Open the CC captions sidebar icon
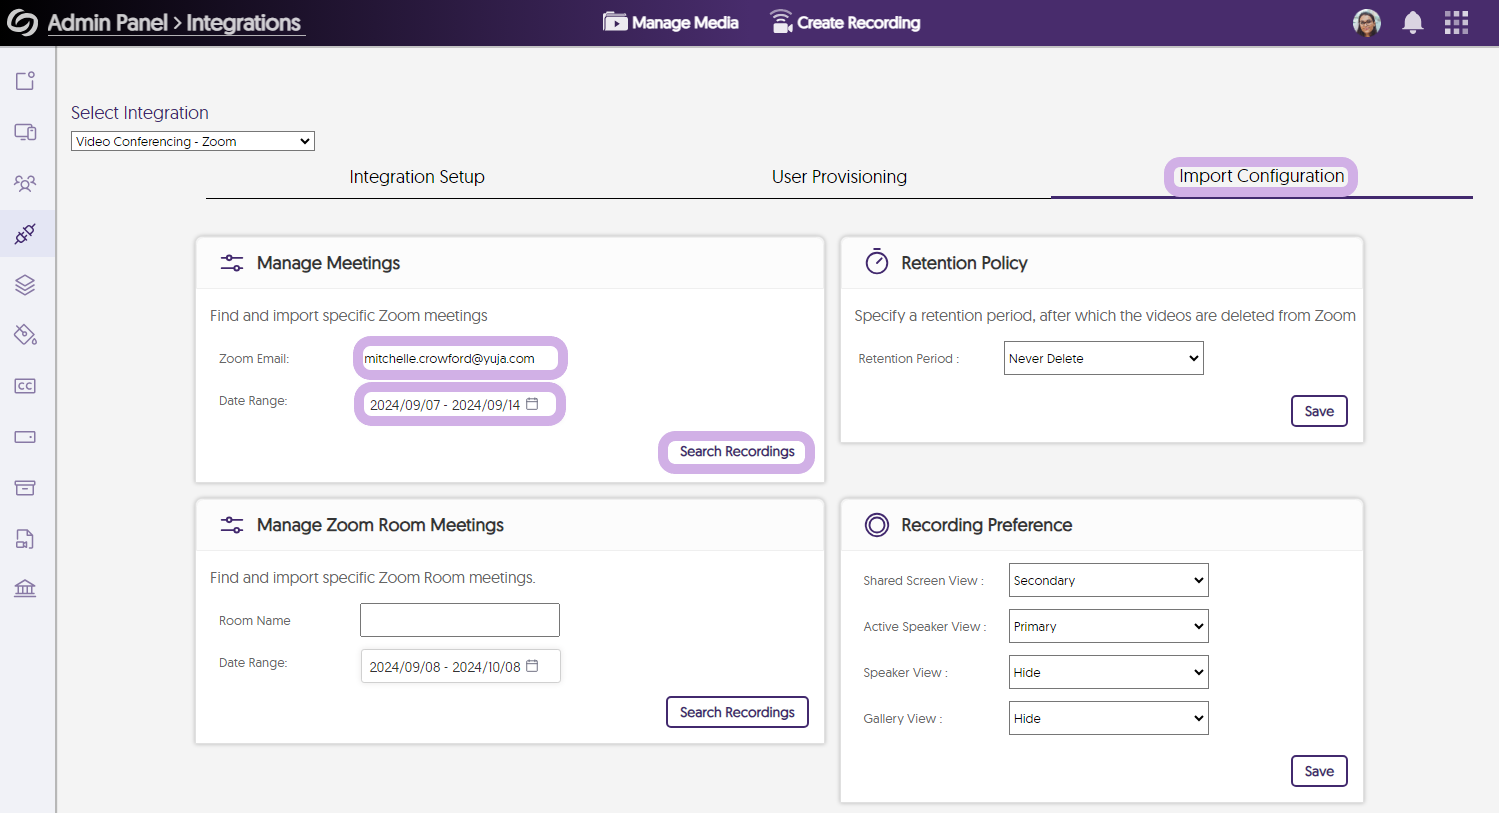The height and width of the screenshot is (813, 1499). click(25, 386)
